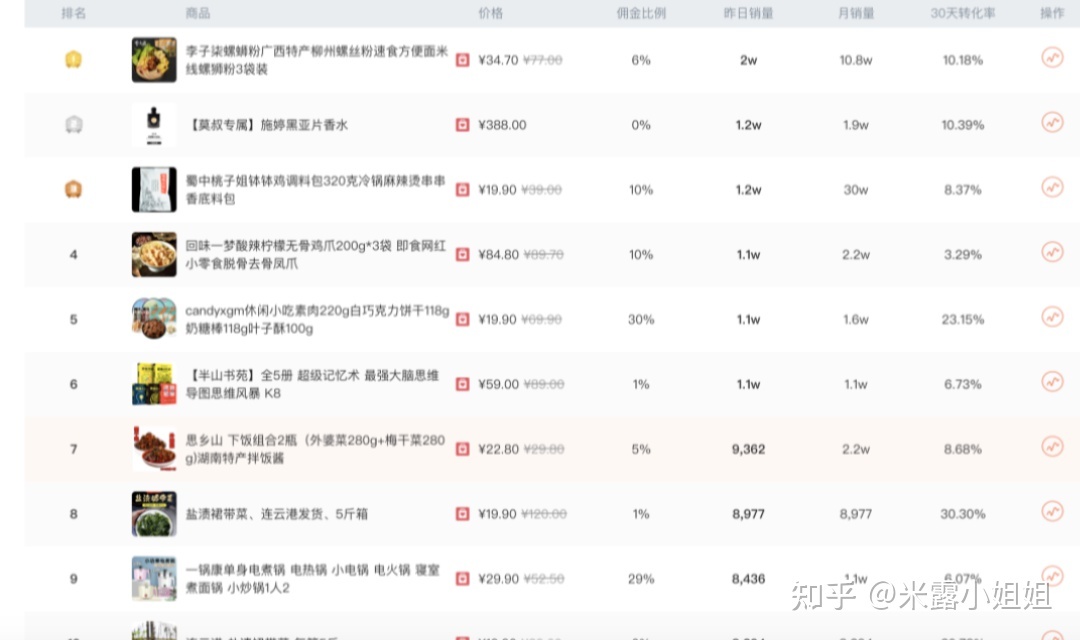1080x640 pixels.
Task: Open 李子柒螺蛳粉 product thumbnail
Action: (x=154, y=60)
